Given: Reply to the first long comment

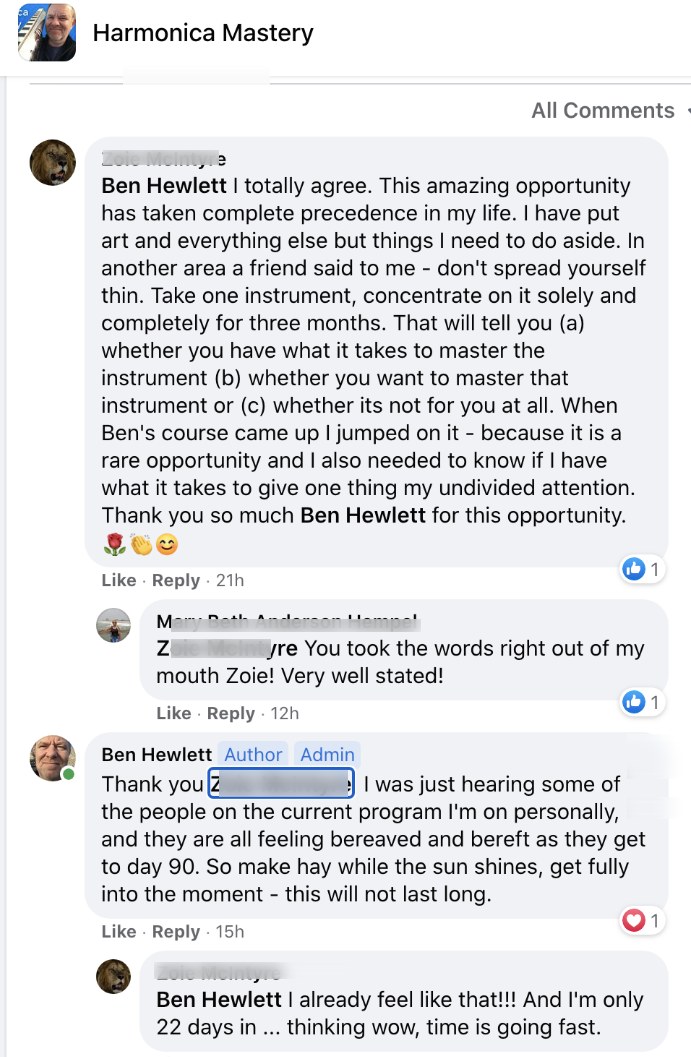Looking at the screenshot, I should pos(176,580).
